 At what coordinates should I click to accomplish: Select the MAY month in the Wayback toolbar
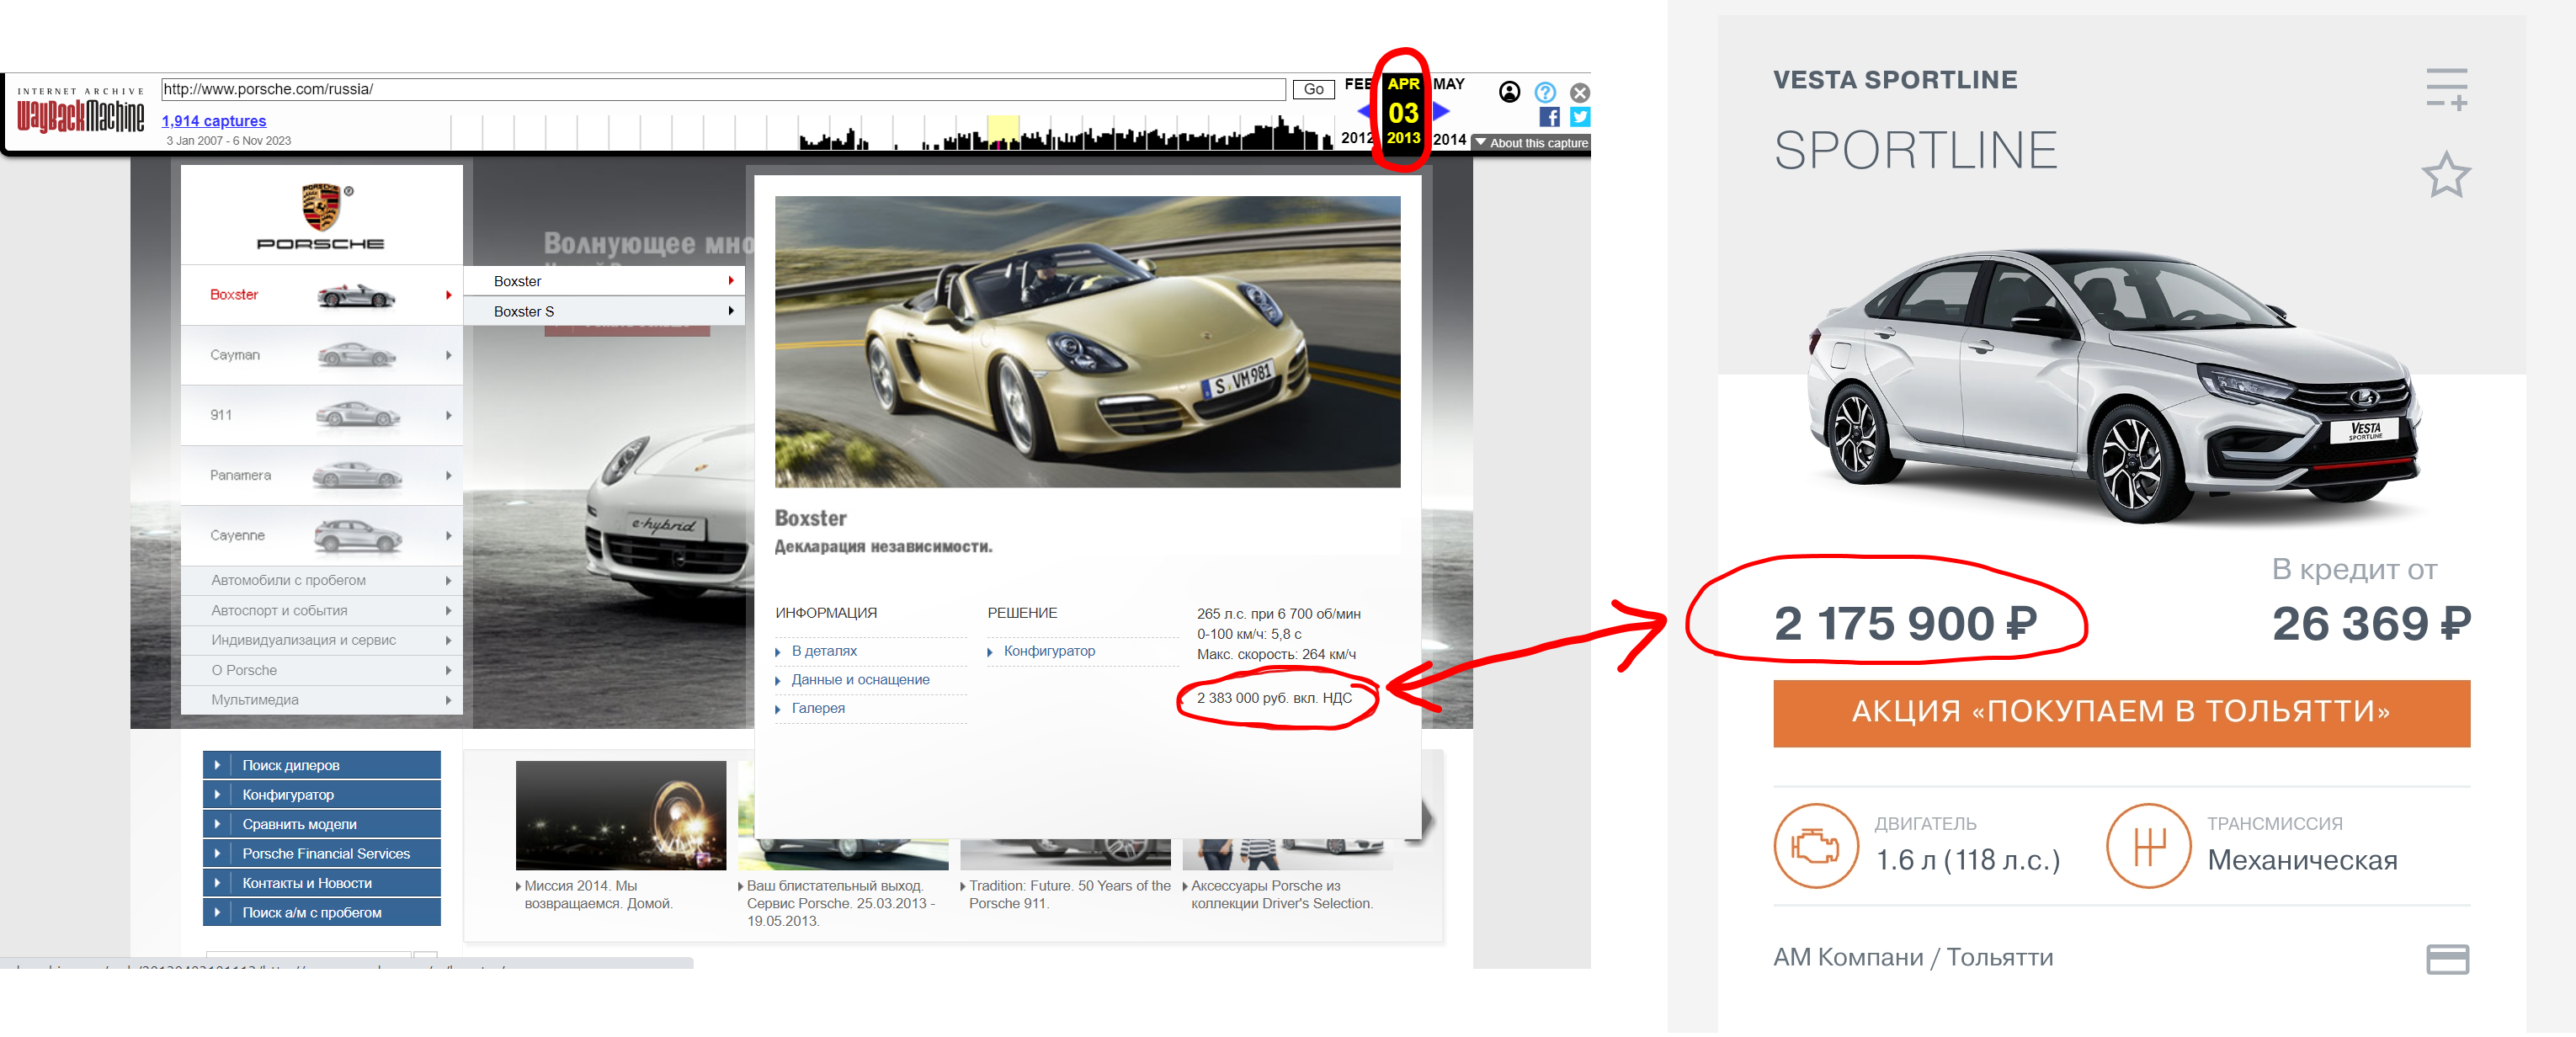click(1449, 84)
